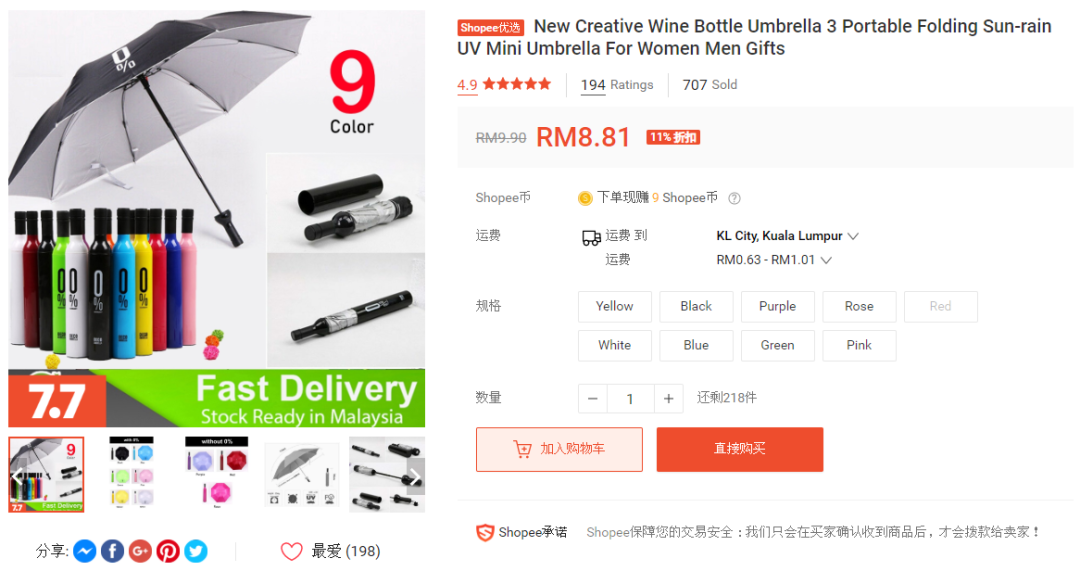Share this product on Google Plus

click(141, 551)
